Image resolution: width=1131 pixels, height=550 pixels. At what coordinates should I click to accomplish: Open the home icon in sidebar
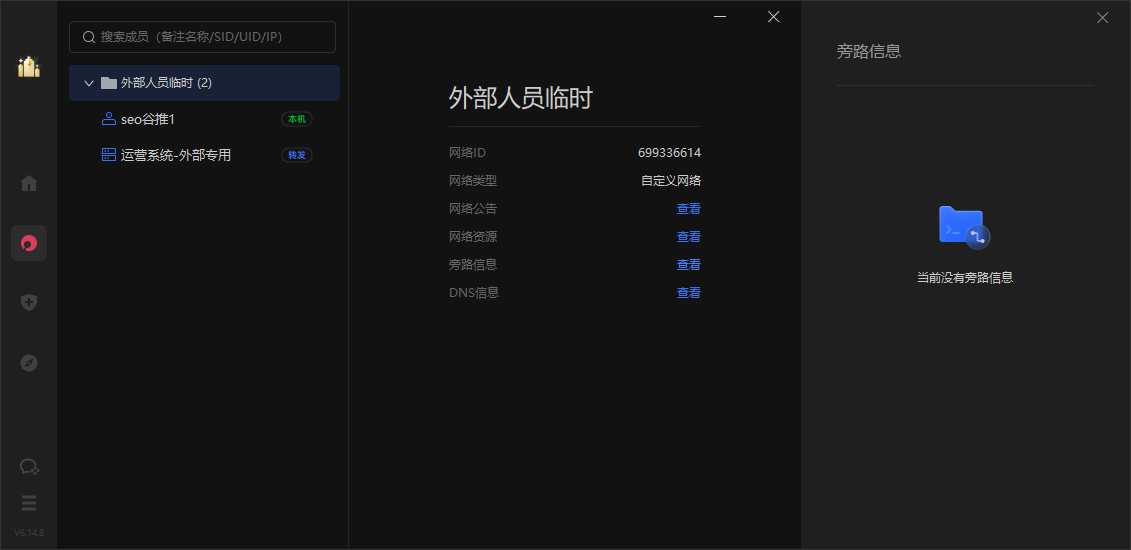click(x=29, y=183)
